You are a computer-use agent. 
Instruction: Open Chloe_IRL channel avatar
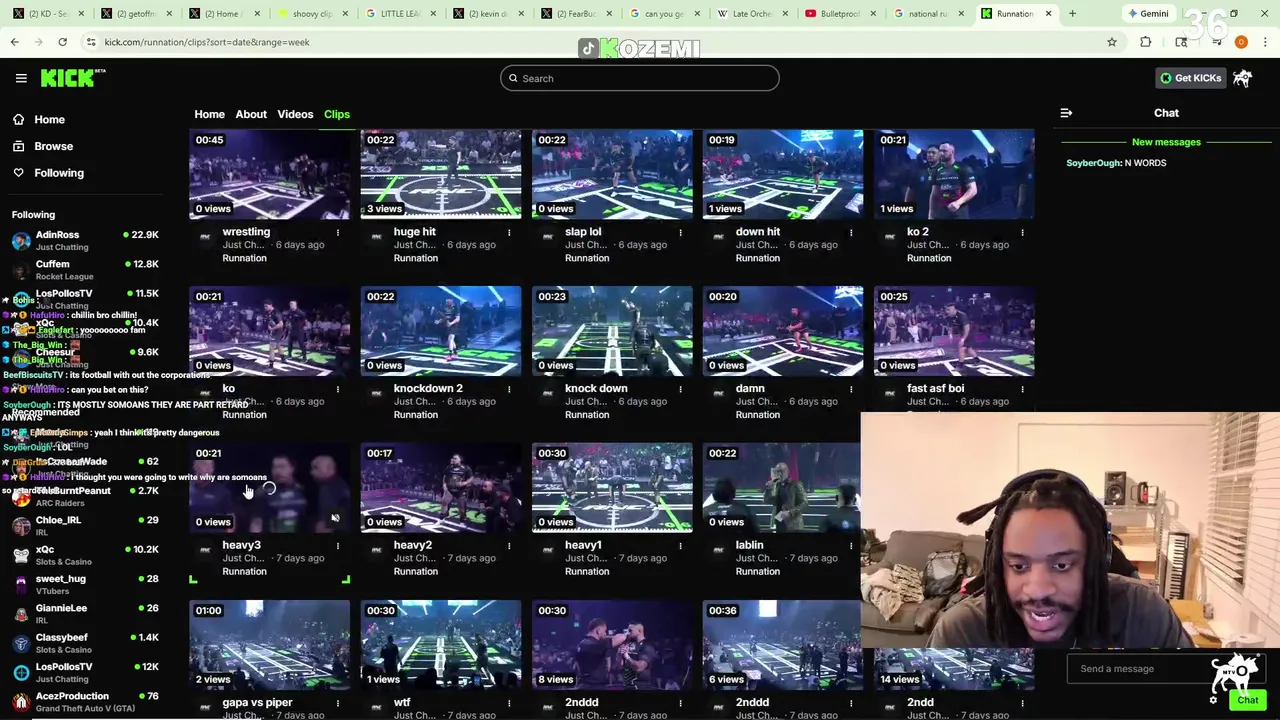(x=21, y=526)
